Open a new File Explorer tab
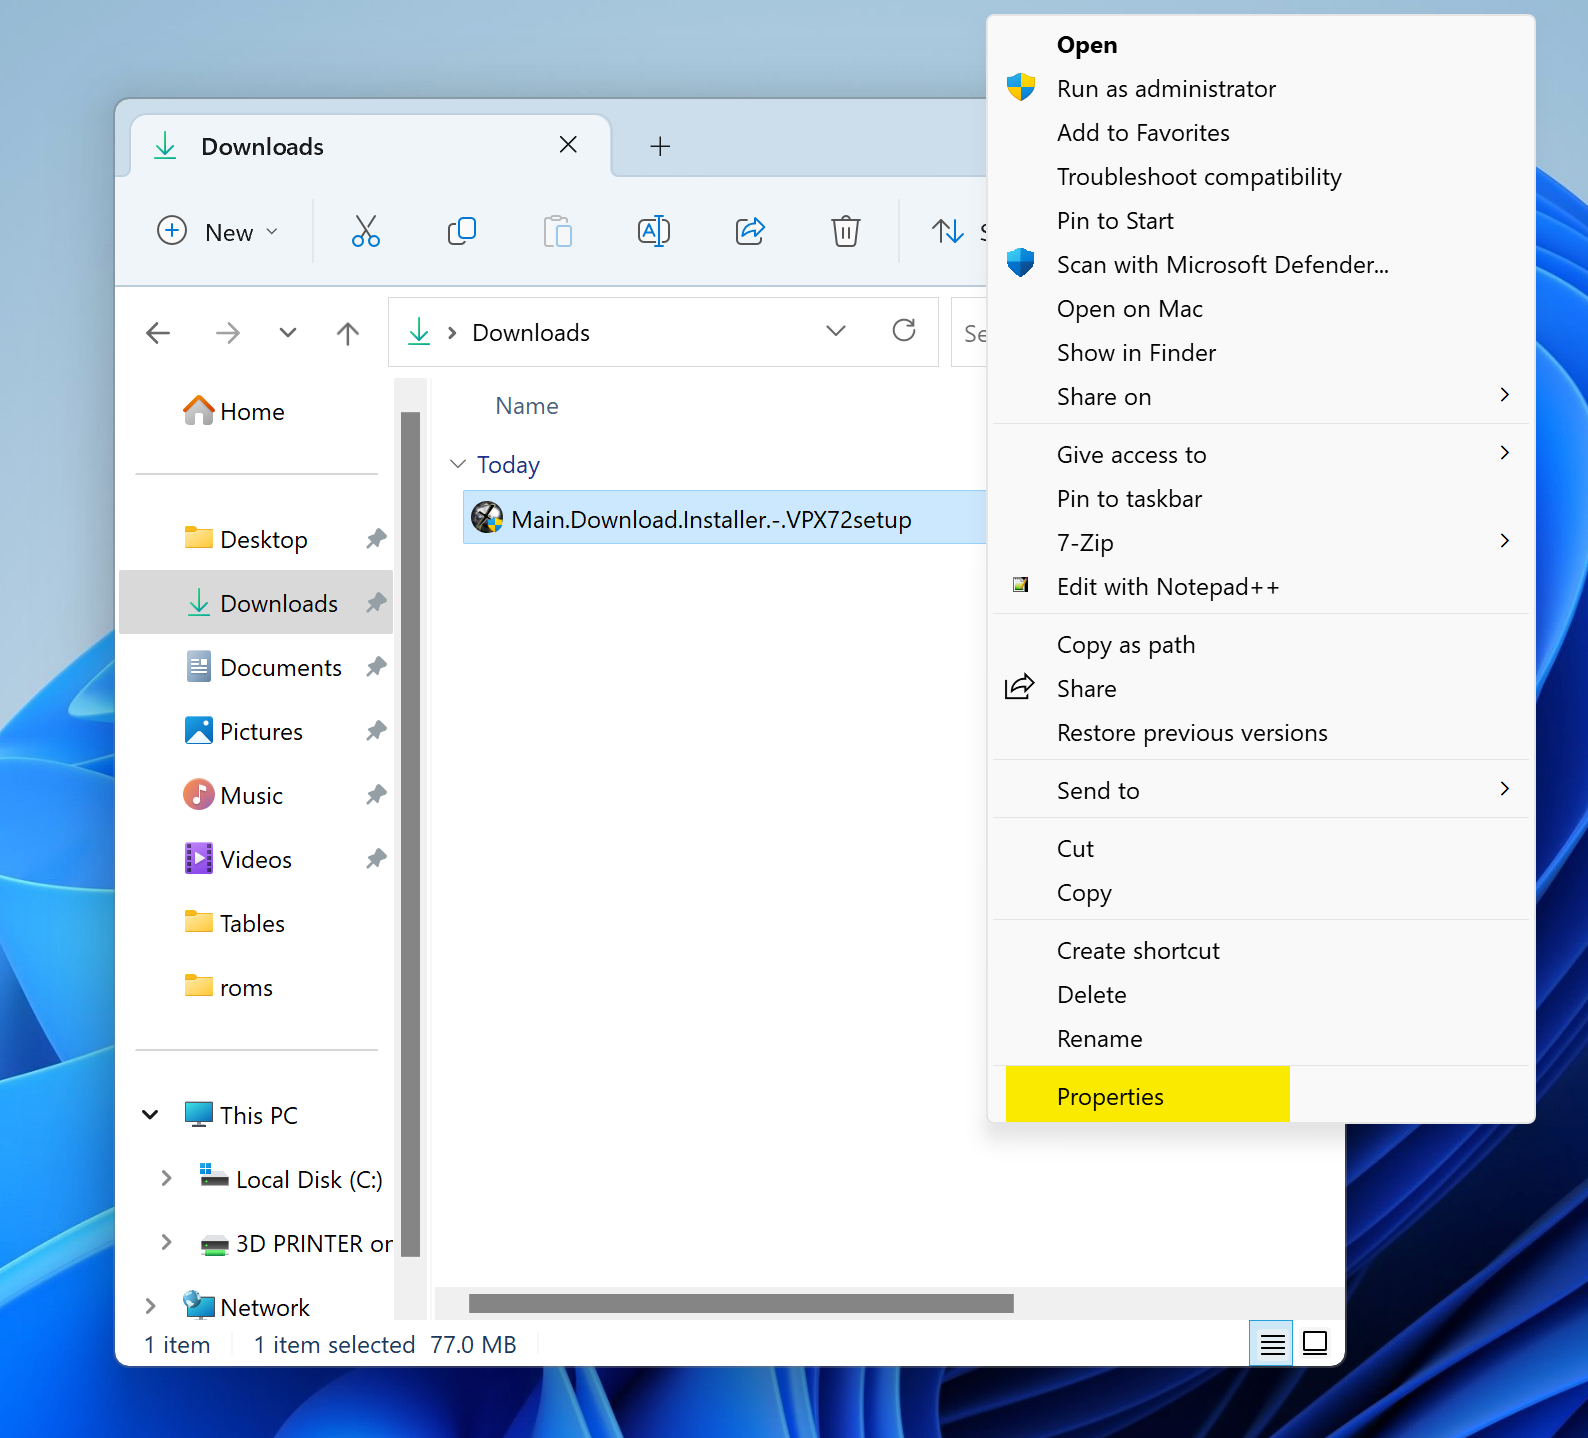1588x1438 pixels. [x=660, y=147]
